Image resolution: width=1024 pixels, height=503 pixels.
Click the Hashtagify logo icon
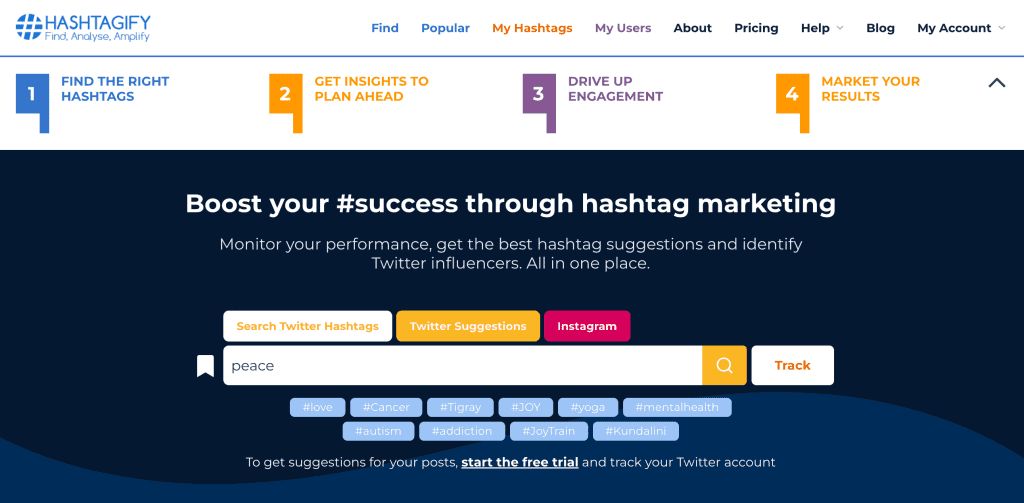point(29,27)
